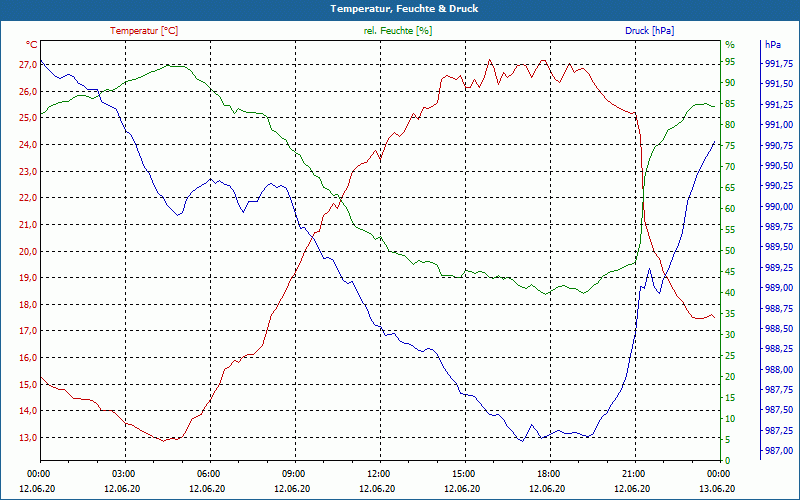Click the 80 humidity axis value

point(730,125)
